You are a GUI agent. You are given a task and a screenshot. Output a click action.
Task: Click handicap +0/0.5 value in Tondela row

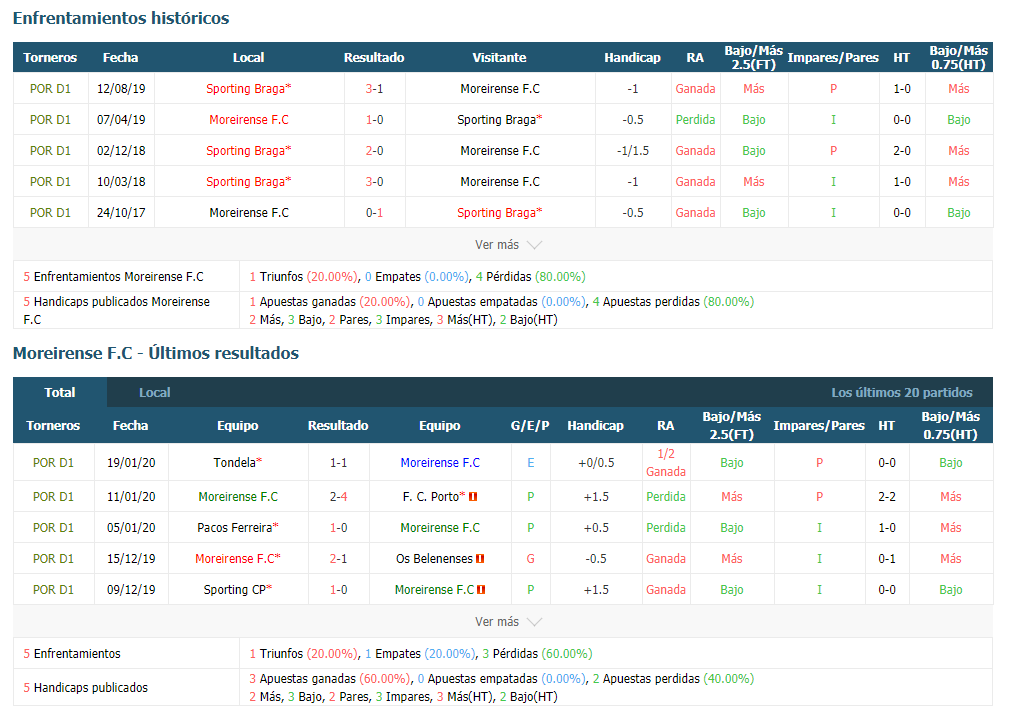[596, 462]
